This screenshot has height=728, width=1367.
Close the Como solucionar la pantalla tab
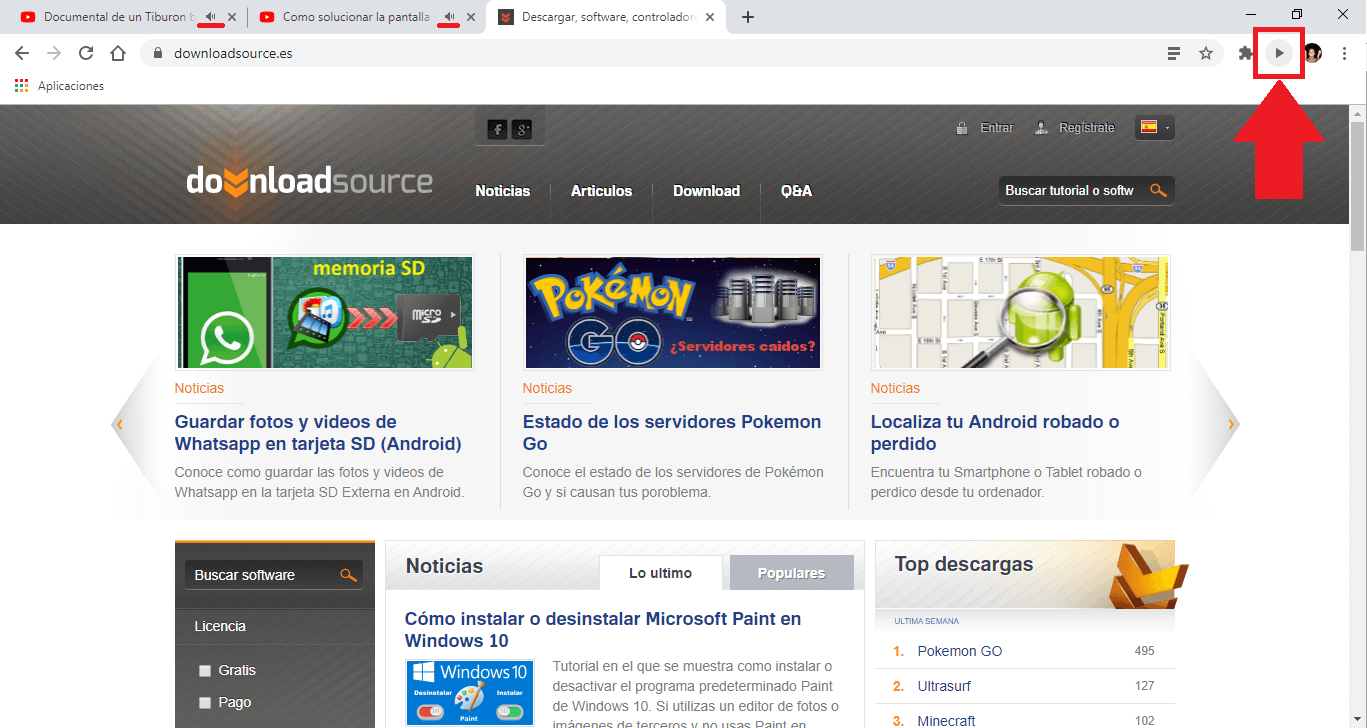(471, 17)
